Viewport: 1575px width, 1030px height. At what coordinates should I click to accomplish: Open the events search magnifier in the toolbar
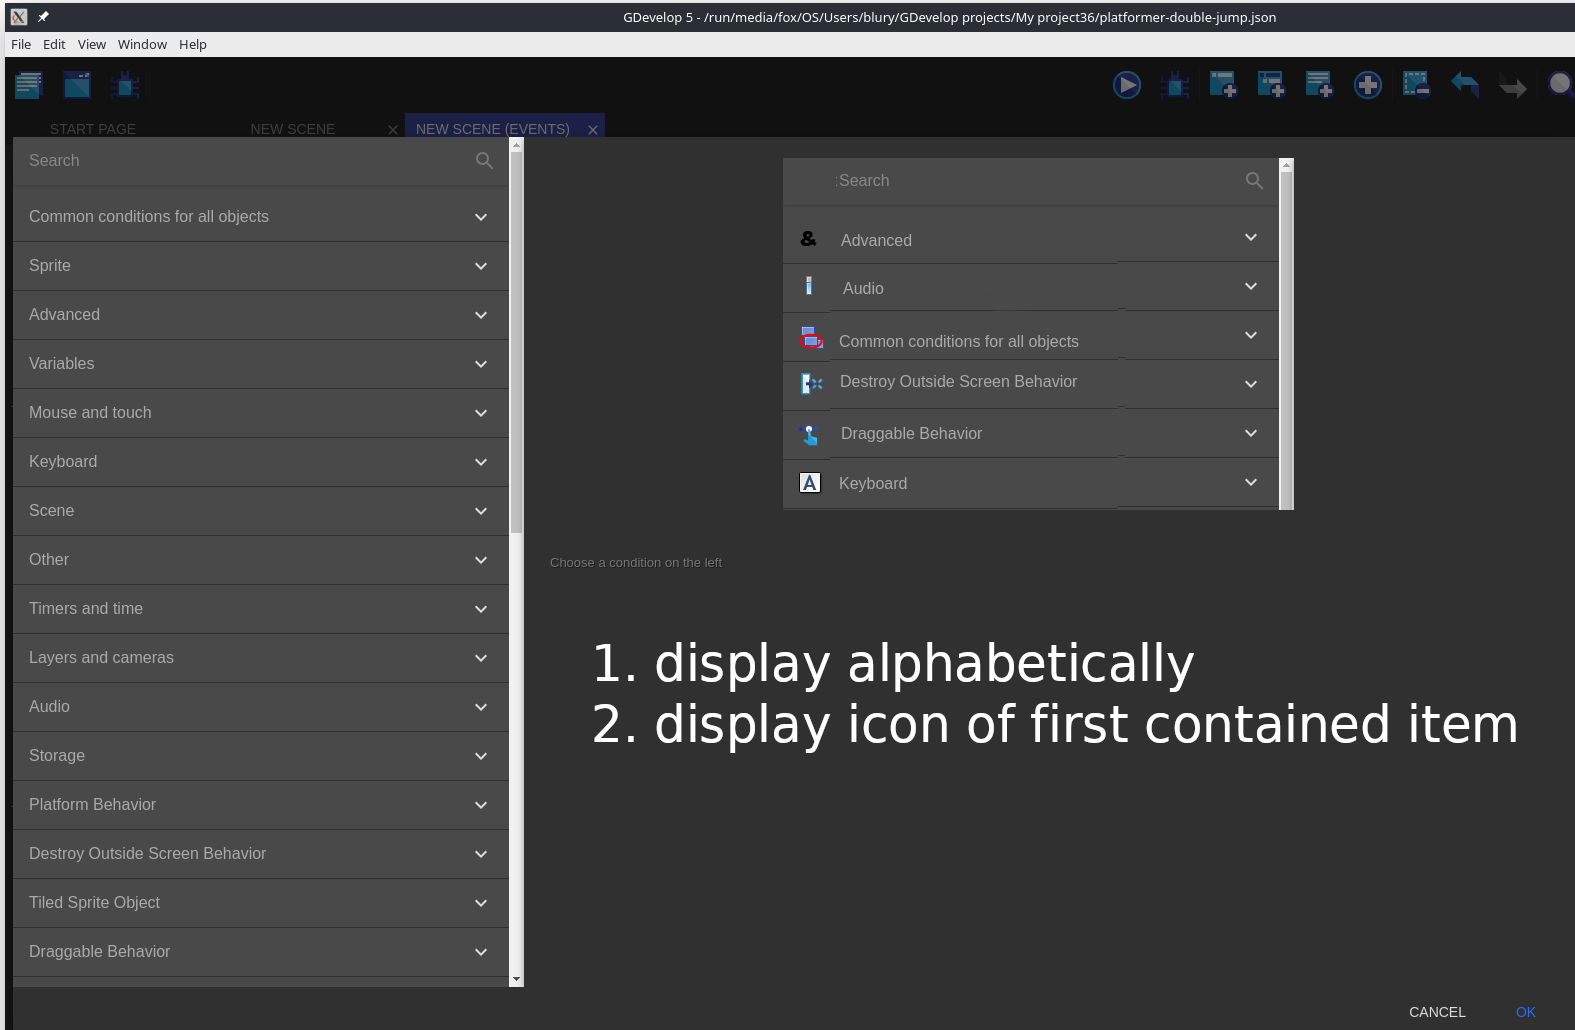(x=1560, y=84)
